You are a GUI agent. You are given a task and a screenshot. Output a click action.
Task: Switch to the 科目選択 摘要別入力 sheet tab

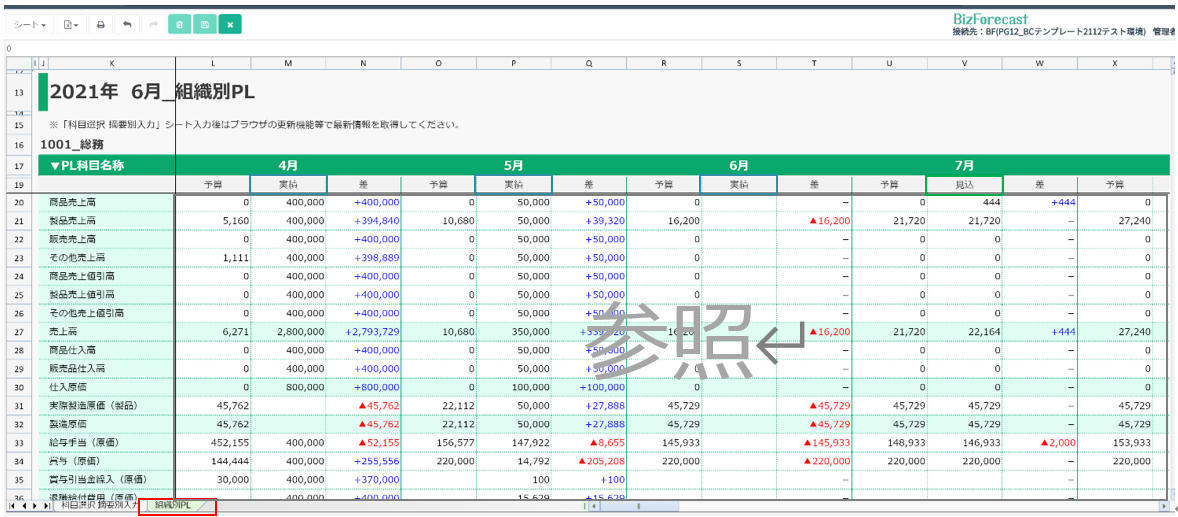pyautogui.click(x=98, y=507)
